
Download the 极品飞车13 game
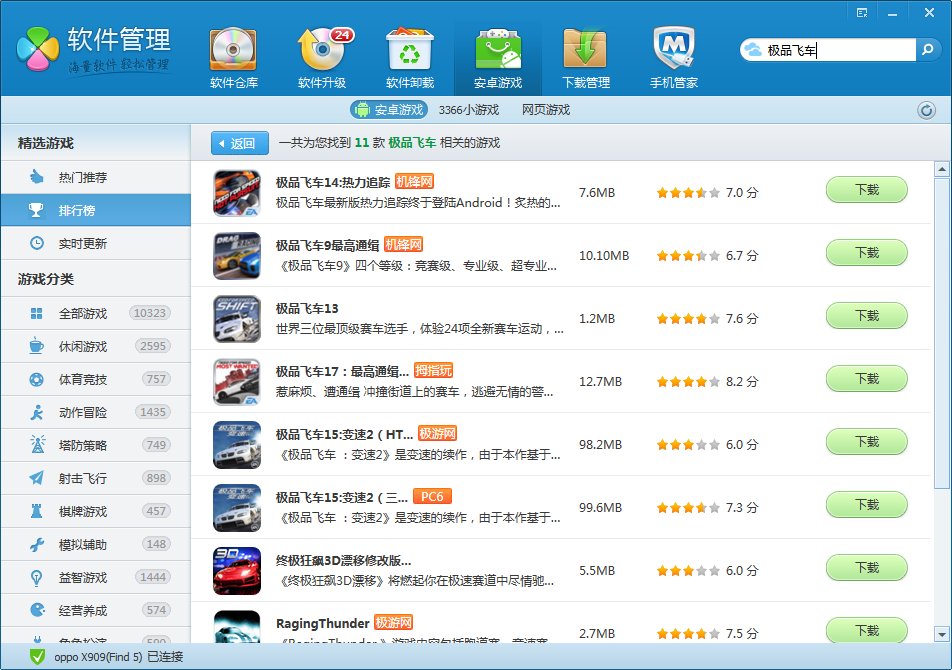click(x=866, y=316)
